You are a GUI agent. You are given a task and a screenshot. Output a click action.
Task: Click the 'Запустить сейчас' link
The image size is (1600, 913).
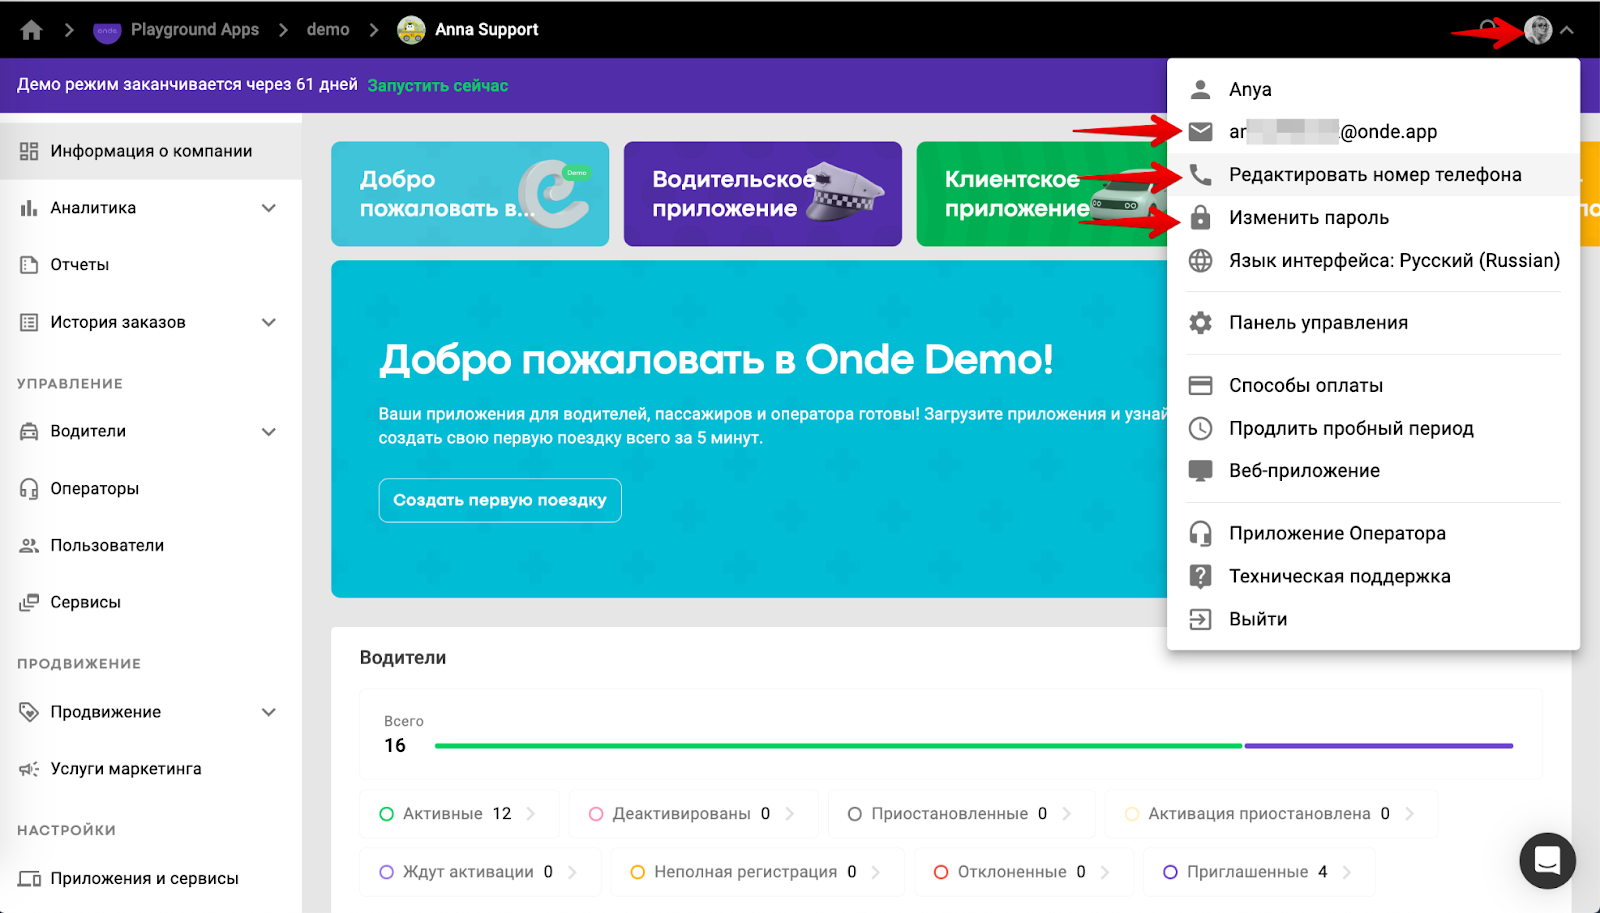pyautogui.click(x=438, y=86)
